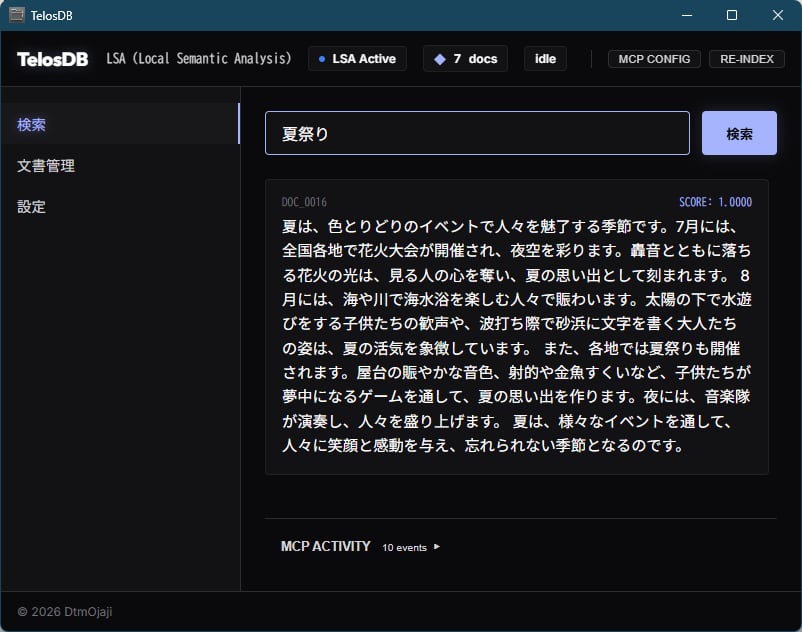
Task: Focus the search field containing 夏祭り
Action: [477, 133]
